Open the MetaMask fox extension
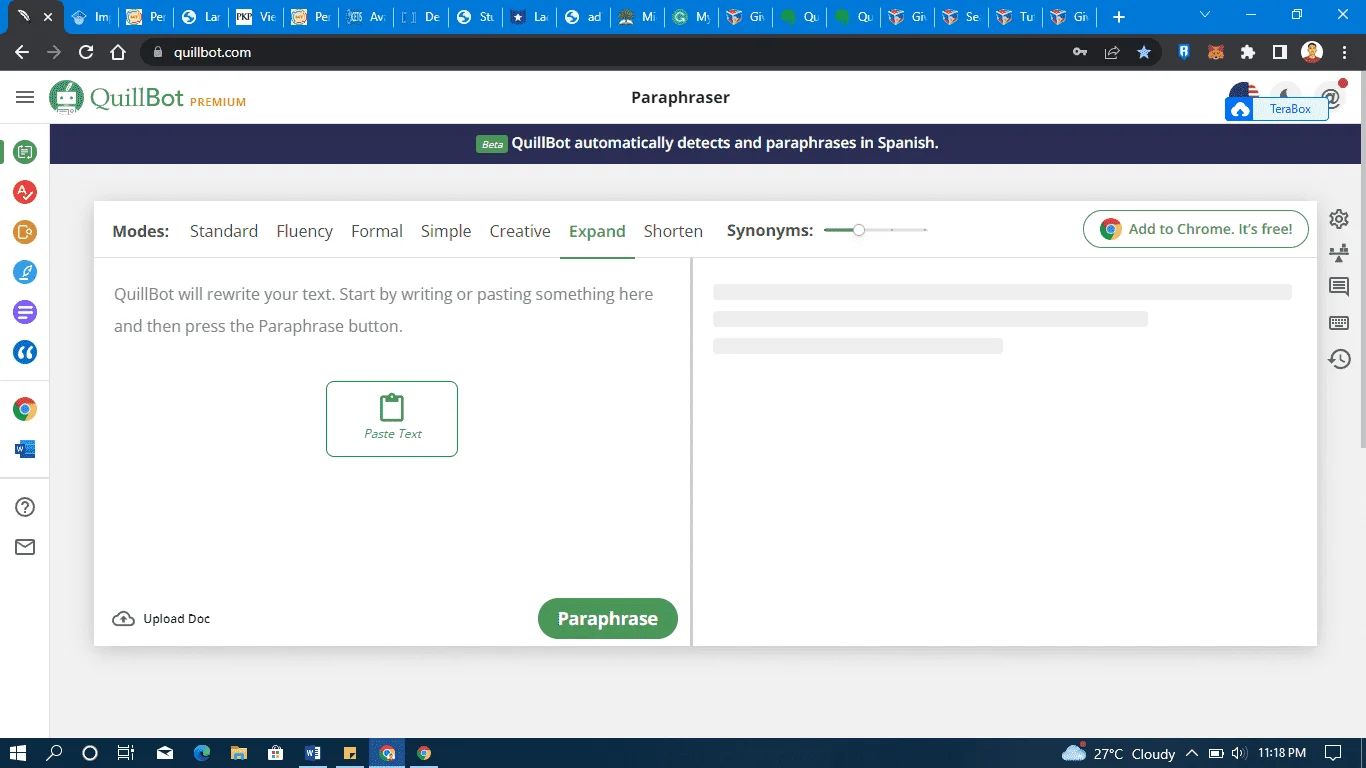This screenshot has width=1366, height=768. point(1215,52)
